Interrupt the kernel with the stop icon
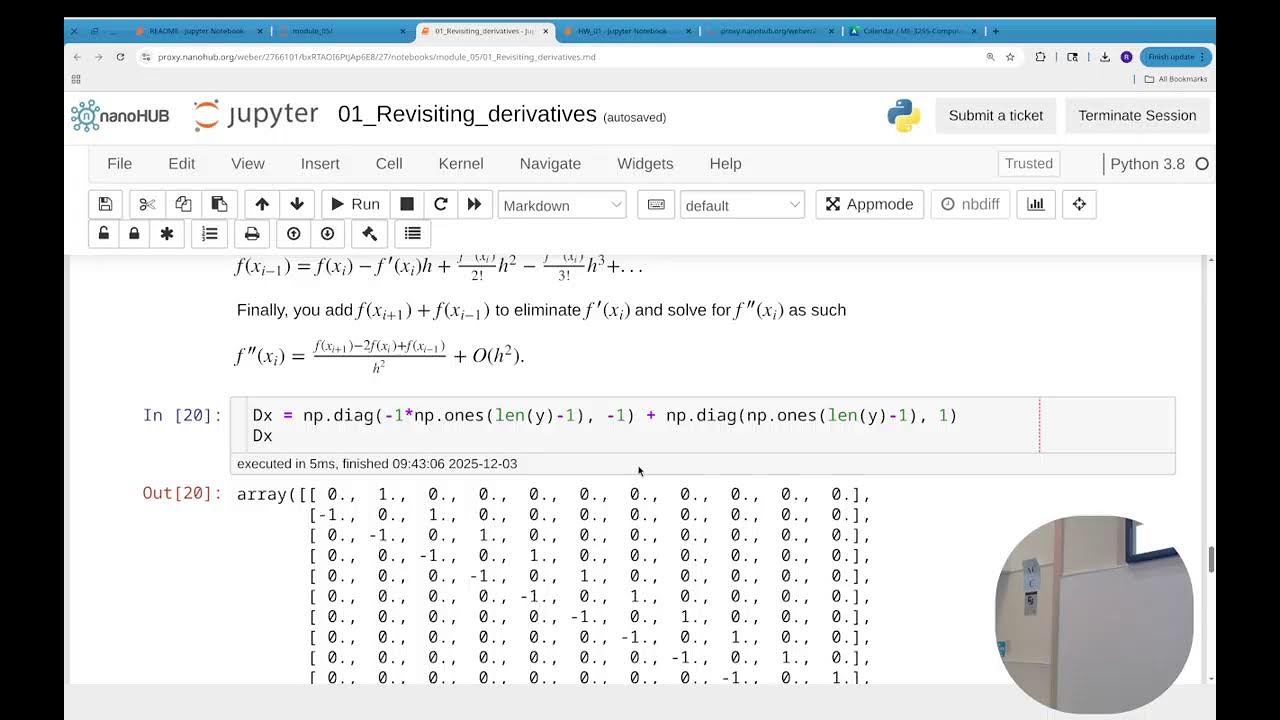The image size is (1280, 720). [407, 204]
